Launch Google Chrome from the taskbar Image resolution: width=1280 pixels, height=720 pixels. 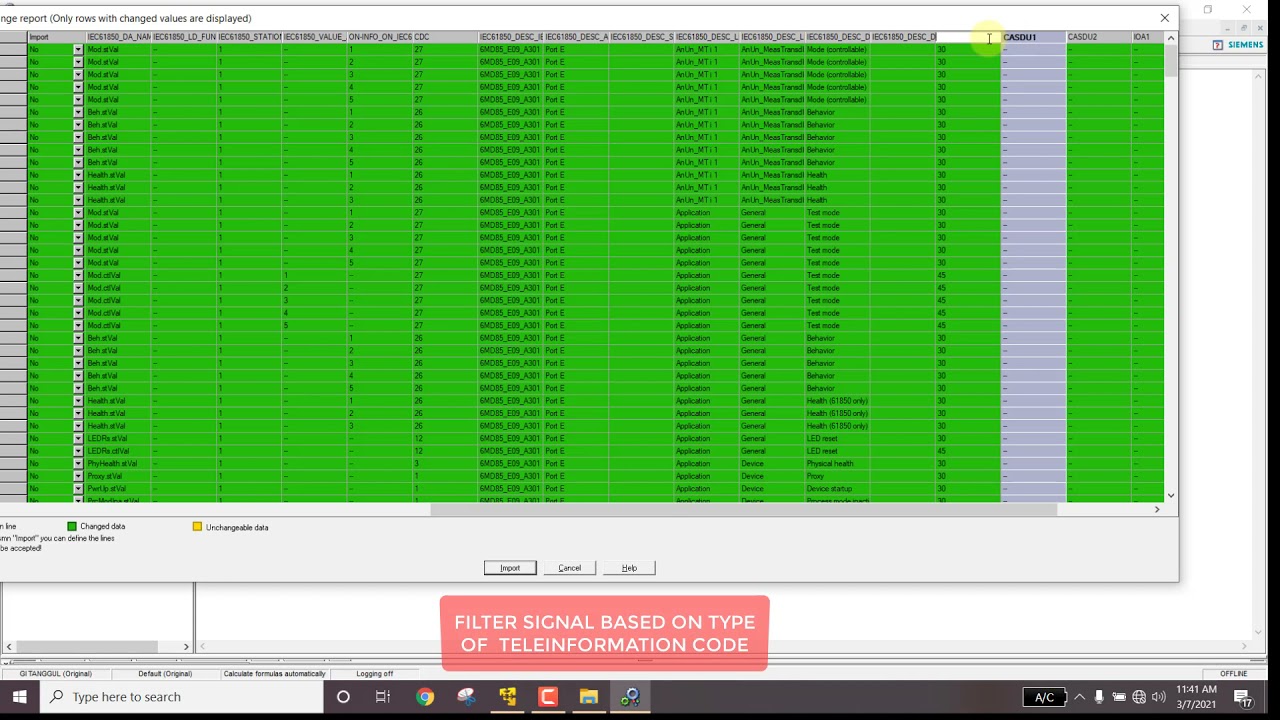click(x=425, y=697)
